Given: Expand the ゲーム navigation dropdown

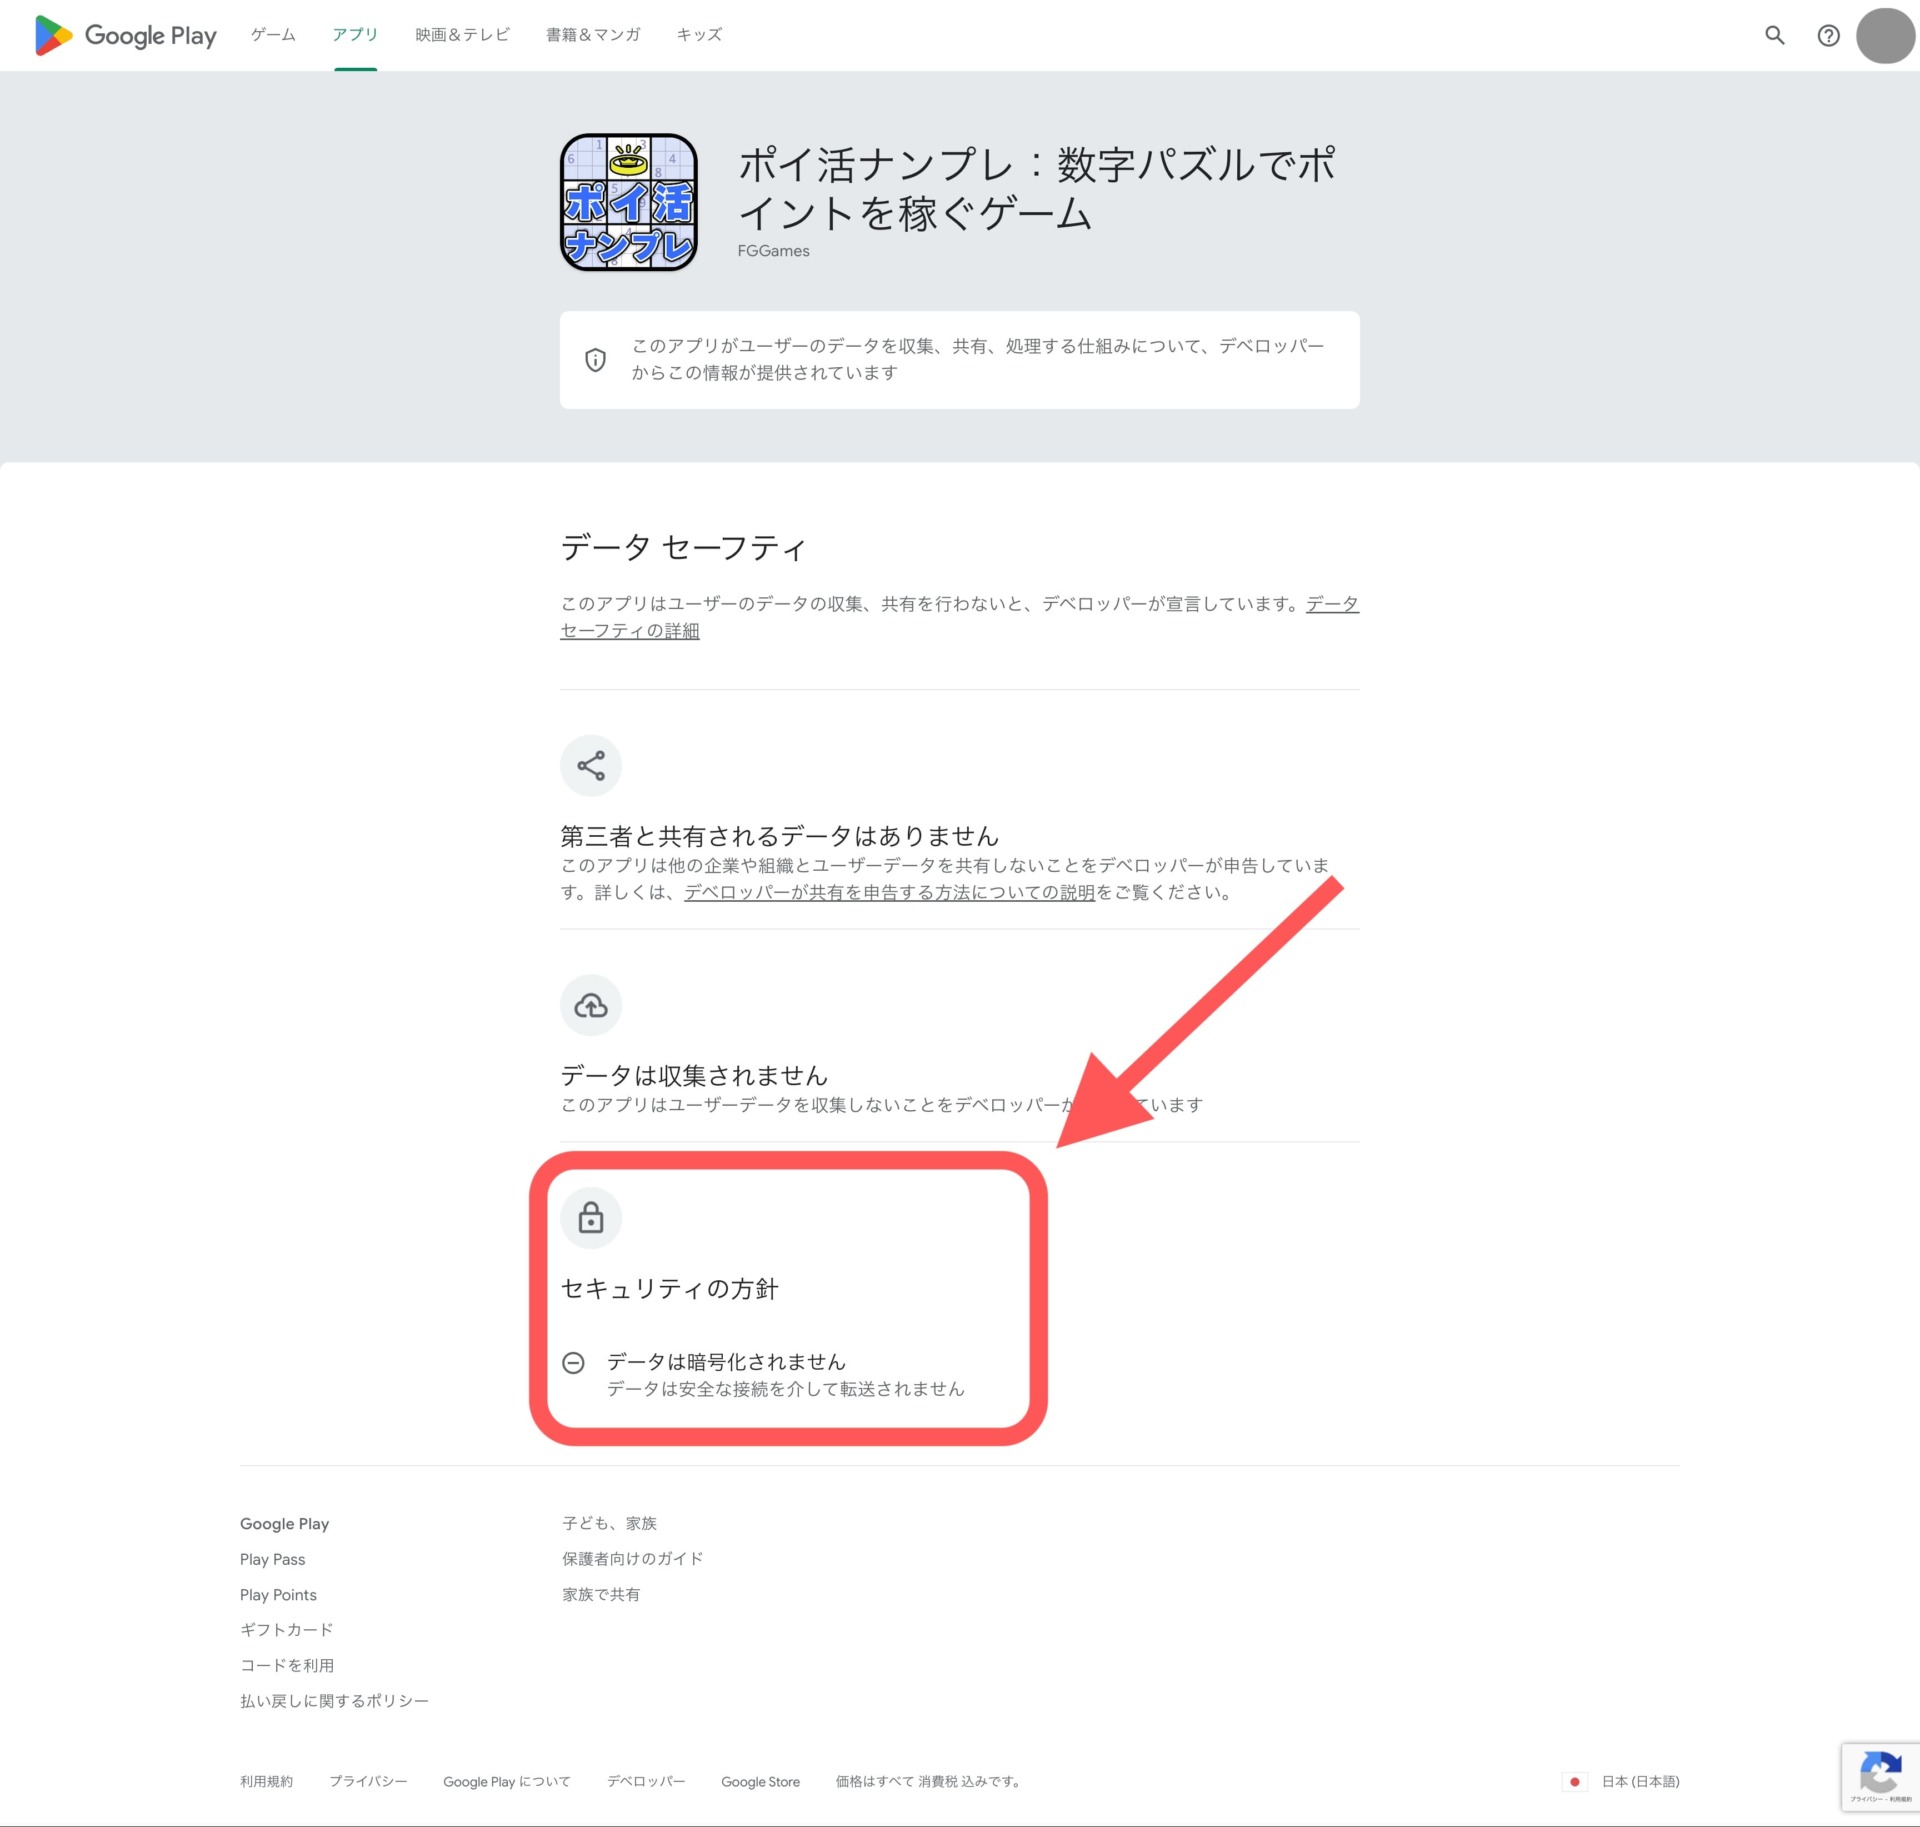Looking at the screenshot, I should [x=273, y=34].
